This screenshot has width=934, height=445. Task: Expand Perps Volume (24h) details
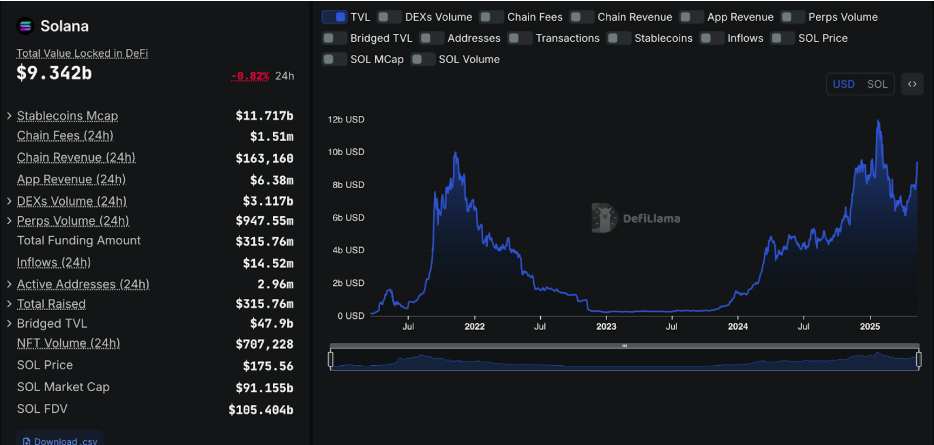9,221
